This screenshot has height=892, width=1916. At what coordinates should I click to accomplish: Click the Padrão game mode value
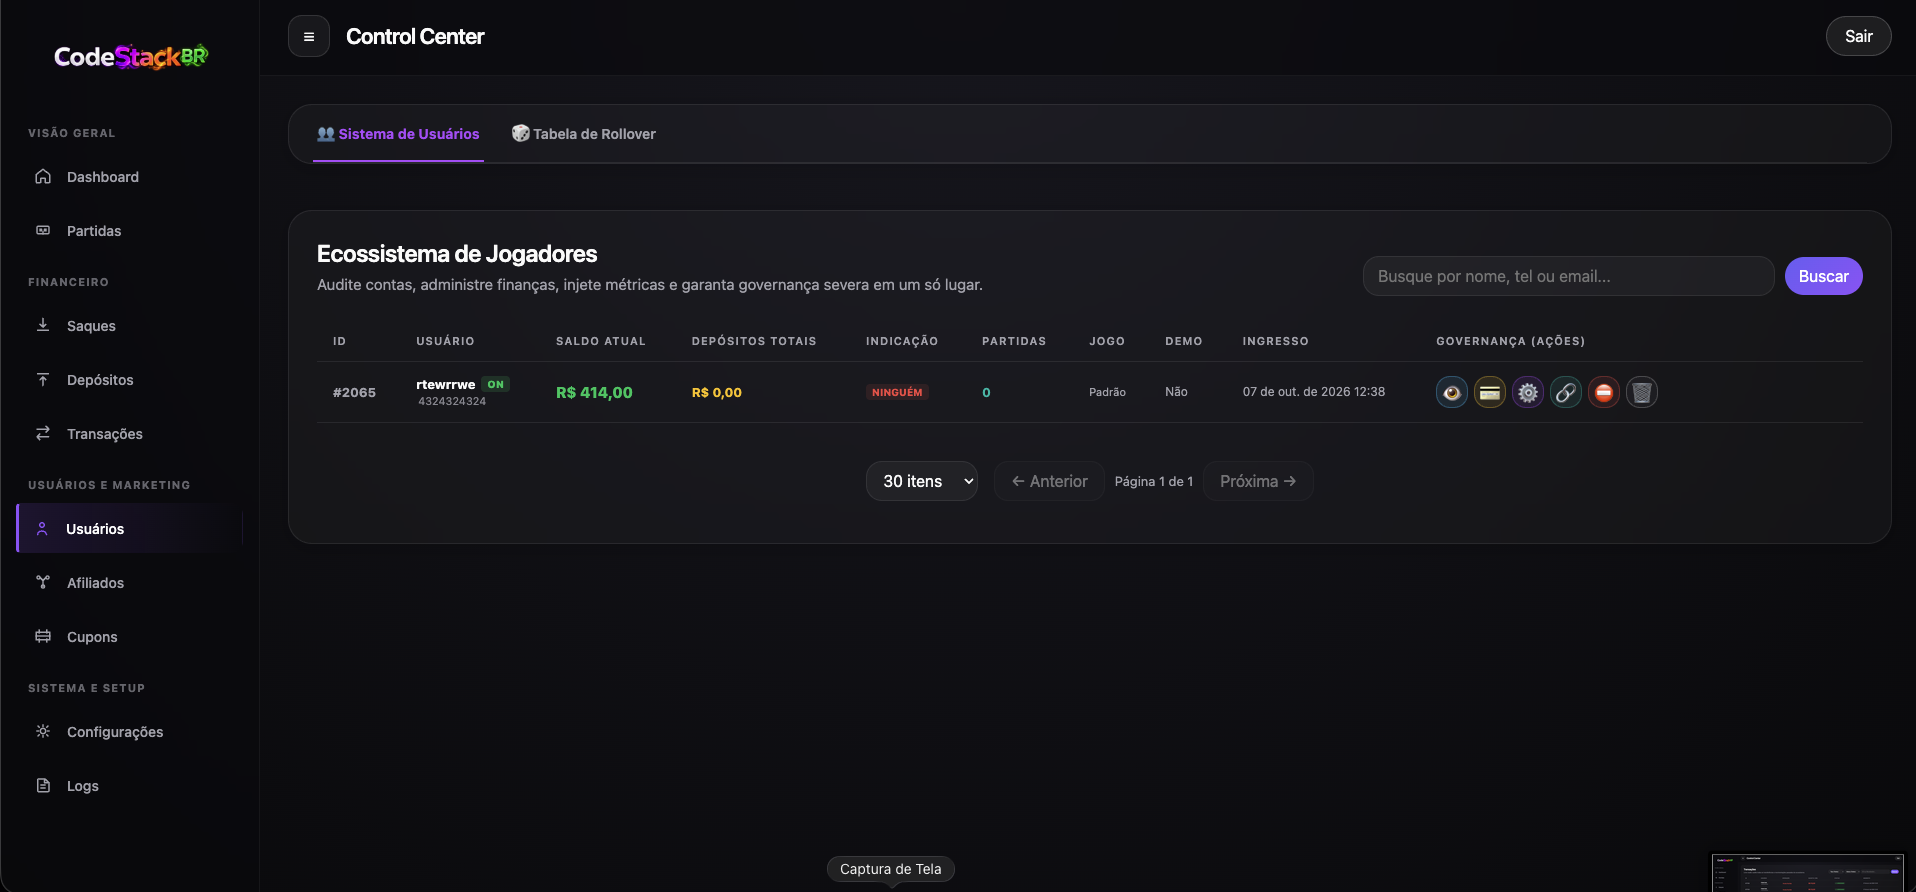[x=1107, y=392]
